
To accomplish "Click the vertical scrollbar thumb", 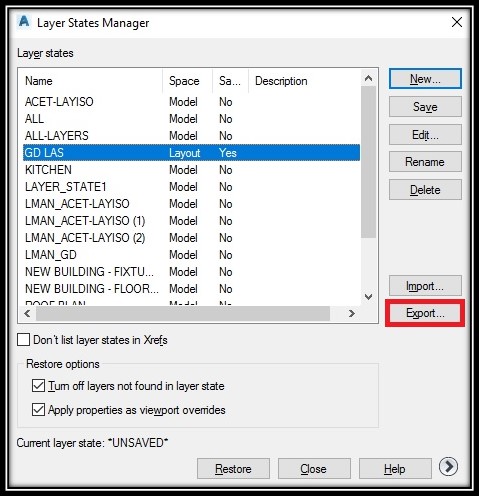I will pos(368,162).
